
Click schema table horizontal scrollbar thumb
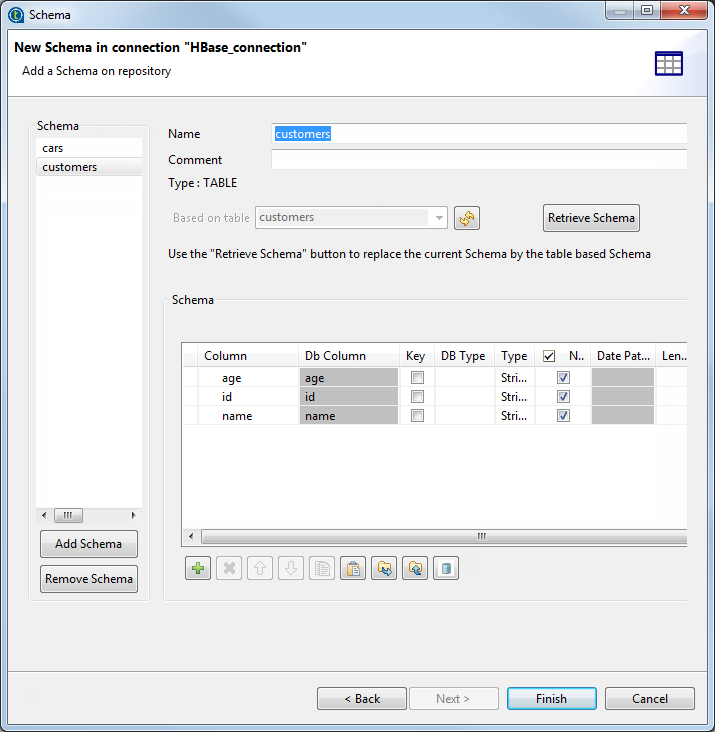tap(444, 536)
